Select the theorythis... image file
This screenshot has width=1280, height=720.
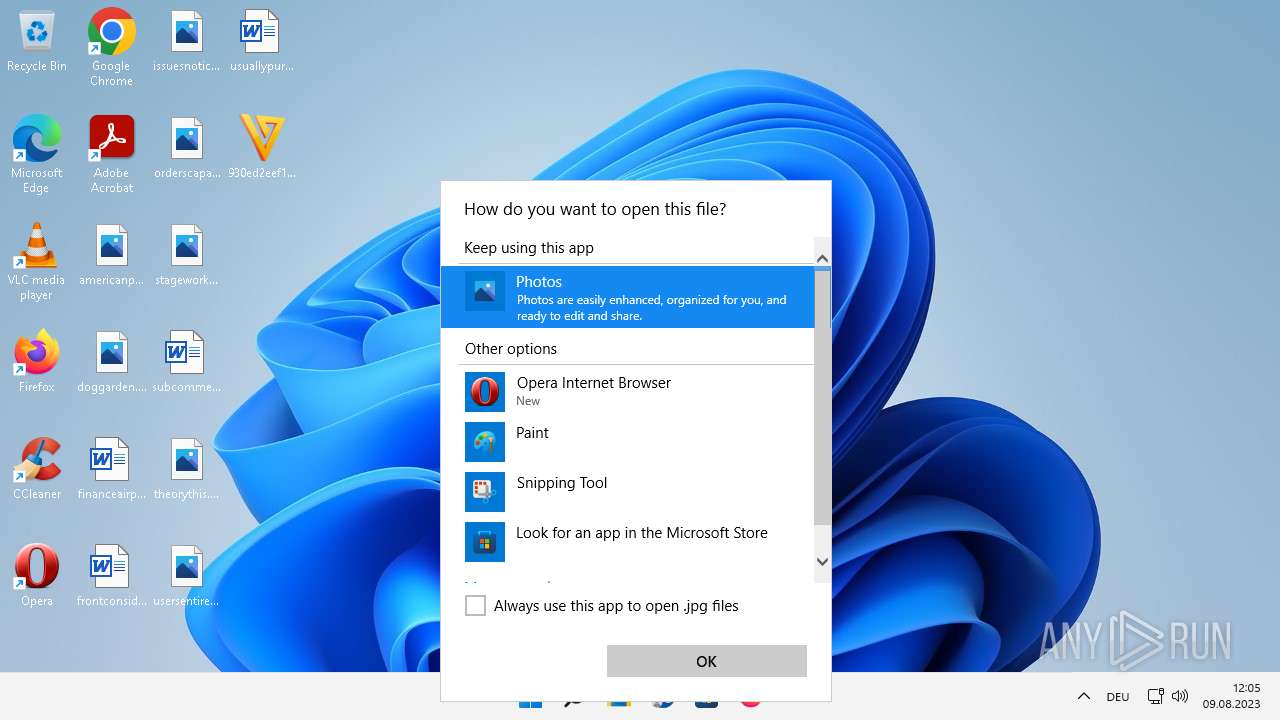187,468
